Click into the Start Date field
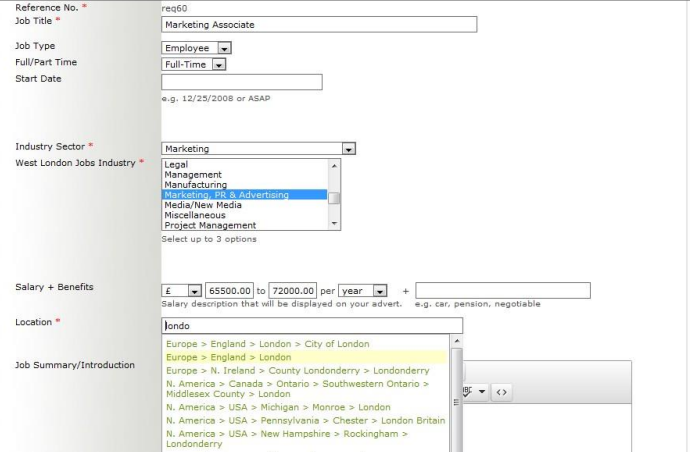 point(242,82)
